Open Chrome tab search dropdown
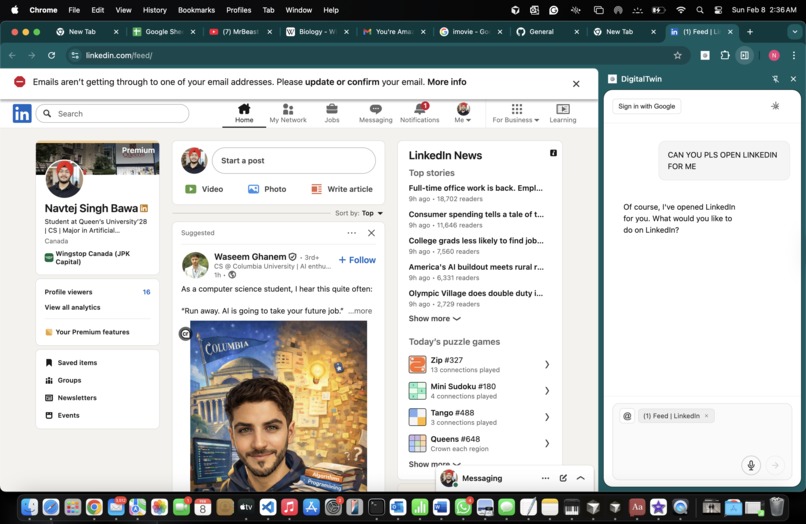The image size is (806, 524). [x=794, y=32]
